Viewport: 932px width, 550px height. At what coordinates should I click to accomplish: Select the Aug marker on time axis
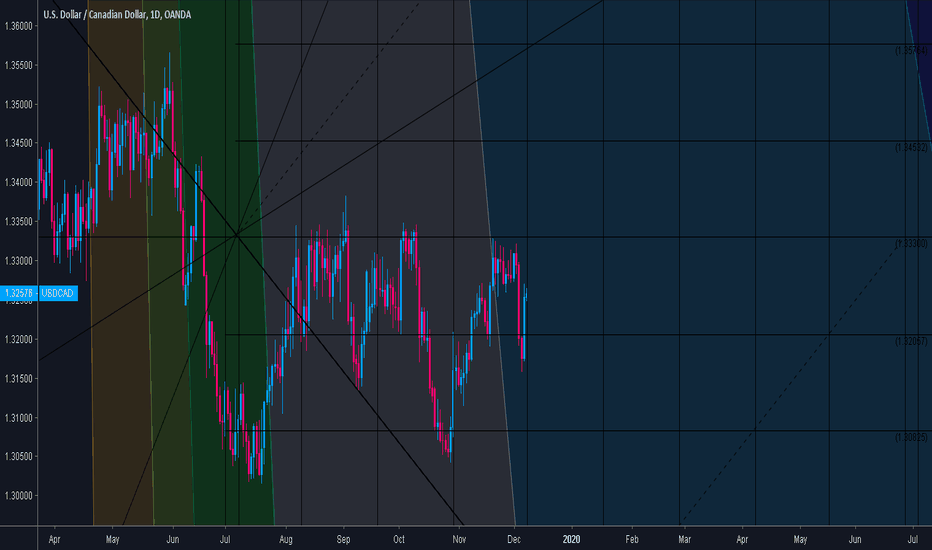[x=285, y=539]
